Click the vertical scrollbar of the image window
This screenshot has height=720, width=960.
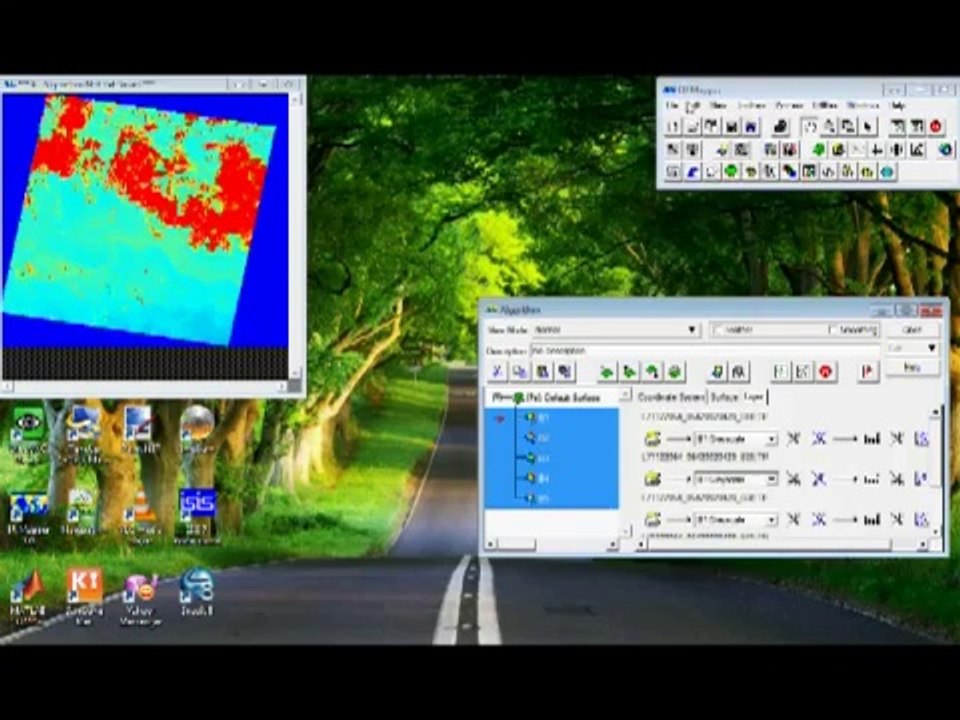[x=296, y=236]
